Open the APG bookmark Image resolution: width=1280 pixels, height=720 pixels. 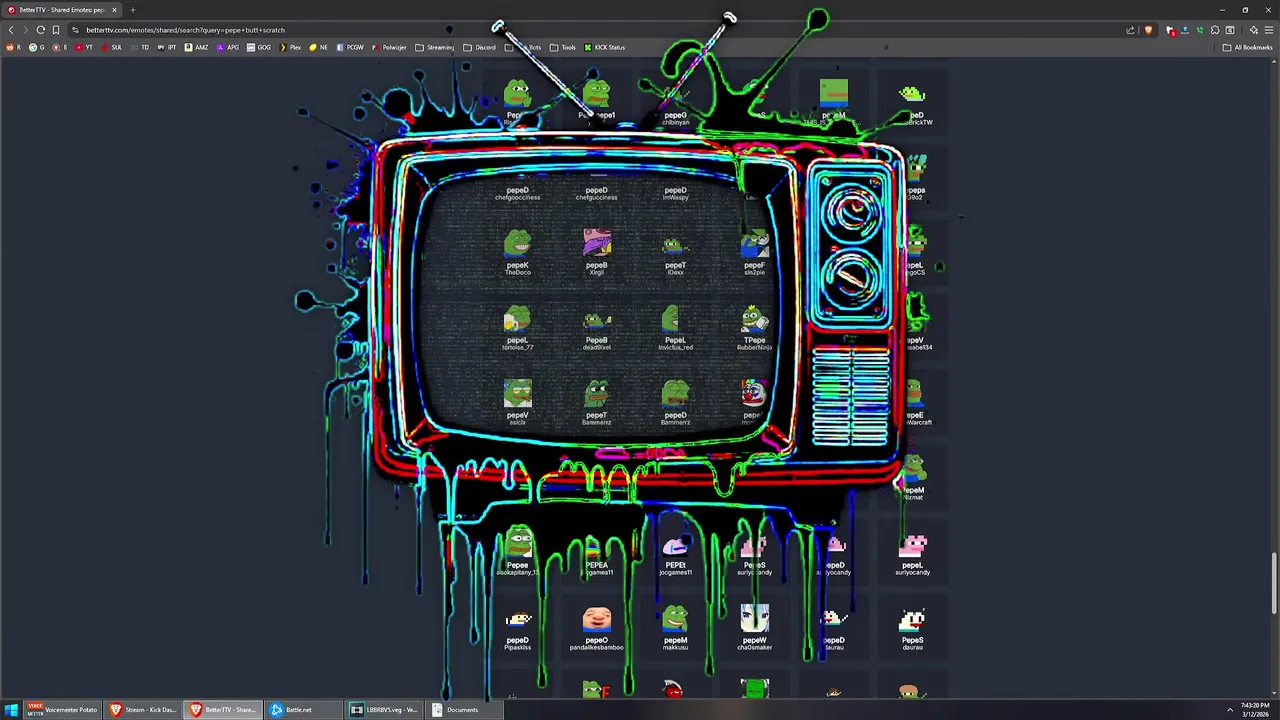227,47
